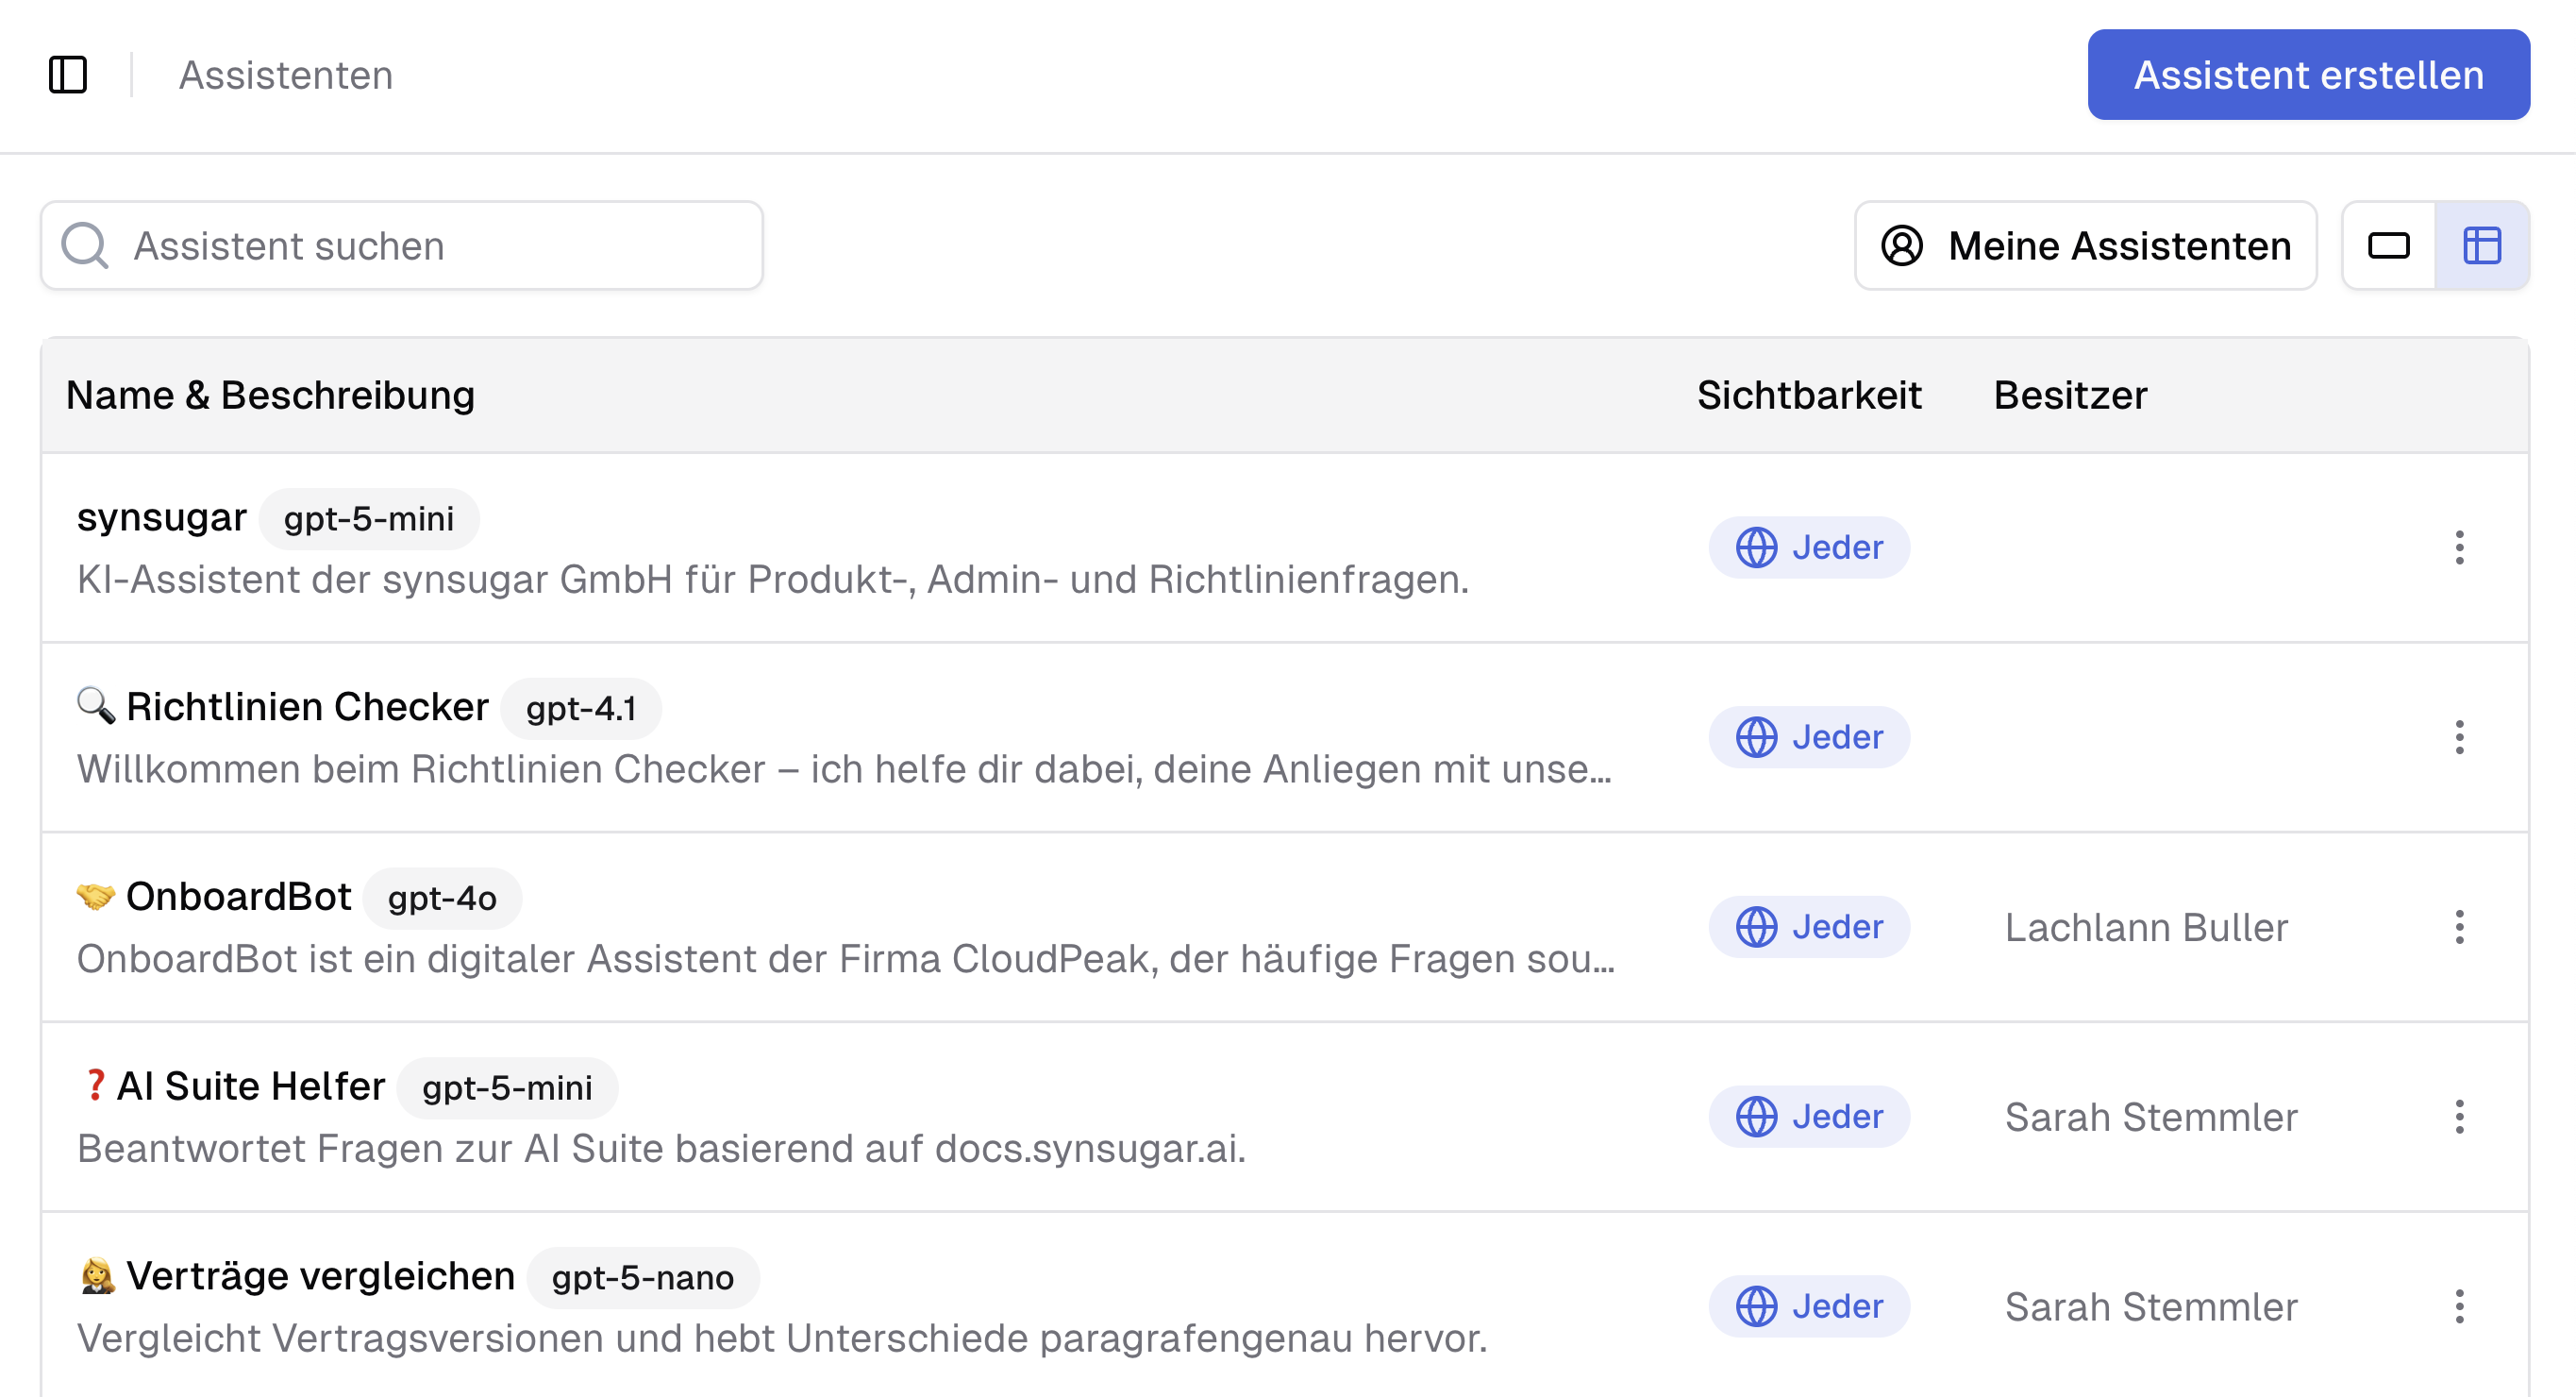This screenshot has height=1397, width=2576.
Task: Open options for Verträge vergleichen assistant
Action: click(x=2458, y=1306)
